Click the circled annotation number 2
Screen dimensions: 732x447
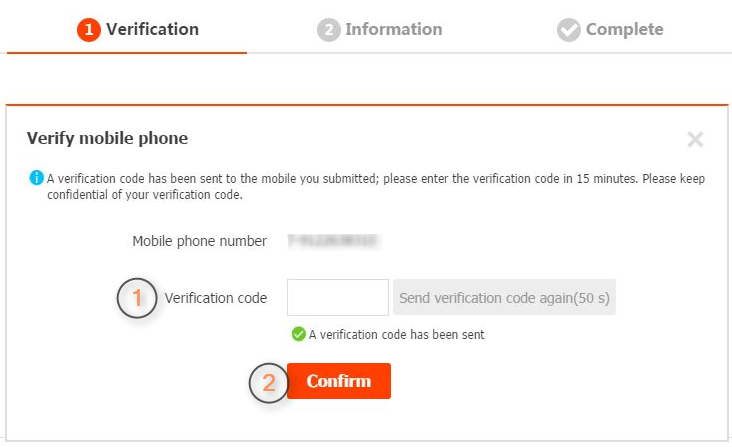pos(268,382)
